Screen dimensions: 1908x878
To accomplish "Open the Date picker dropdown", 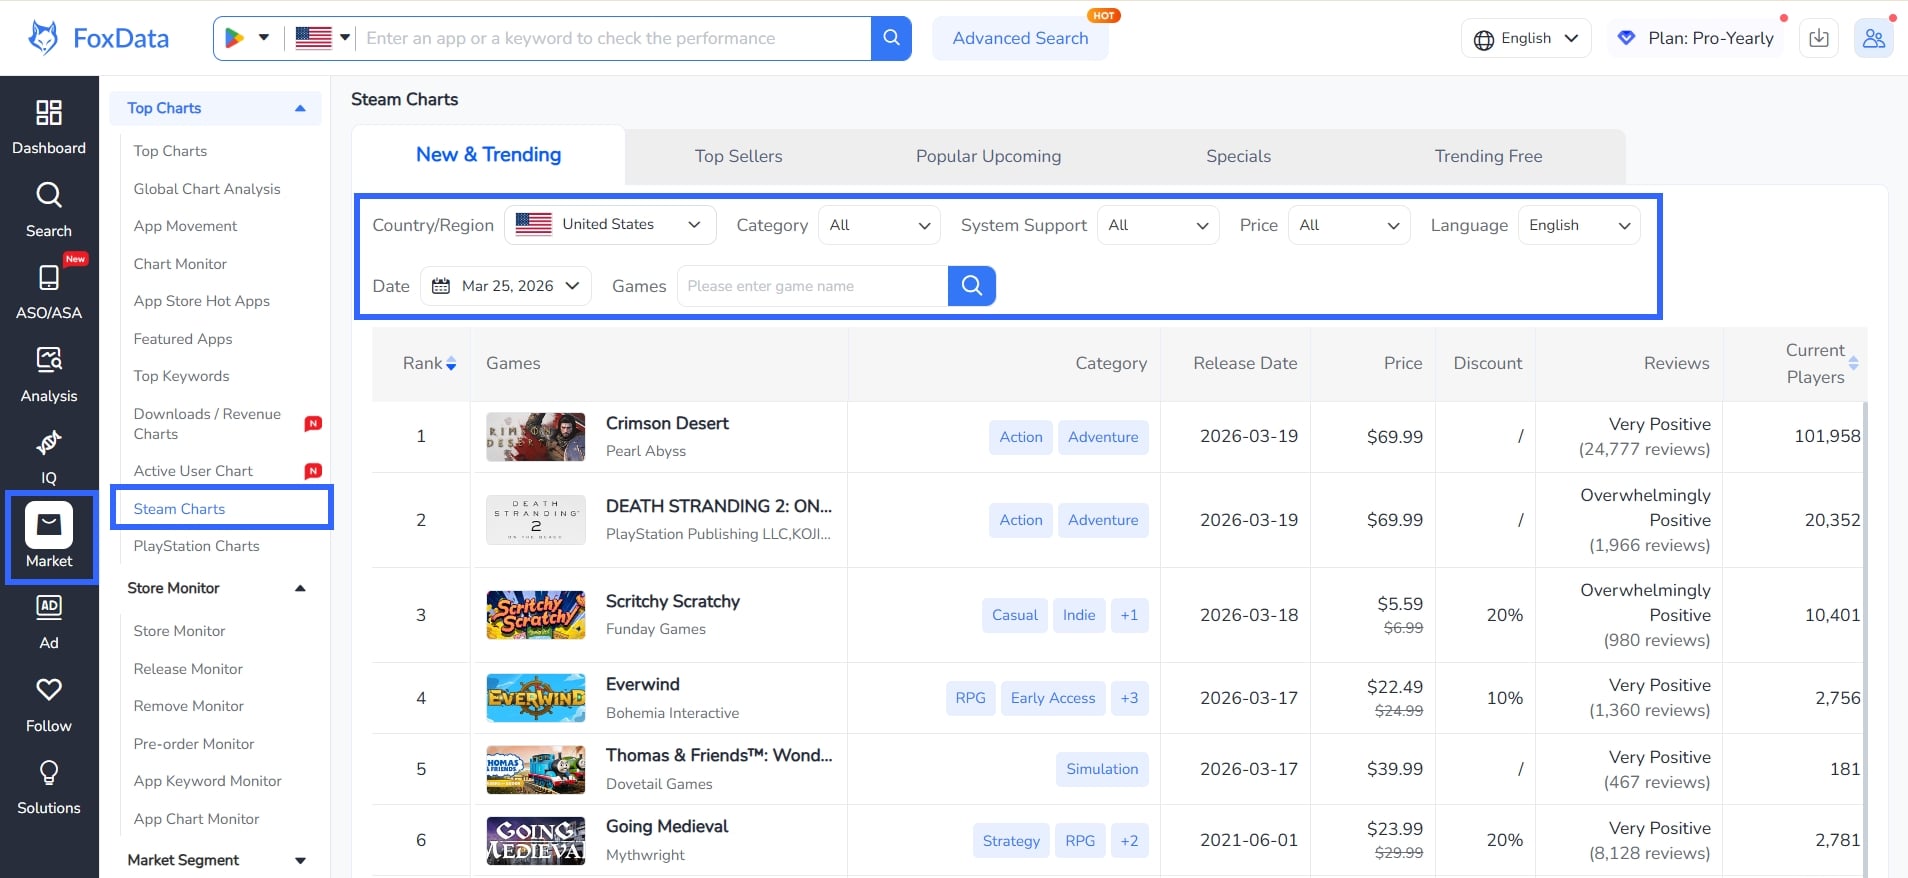I will (506, 286).
